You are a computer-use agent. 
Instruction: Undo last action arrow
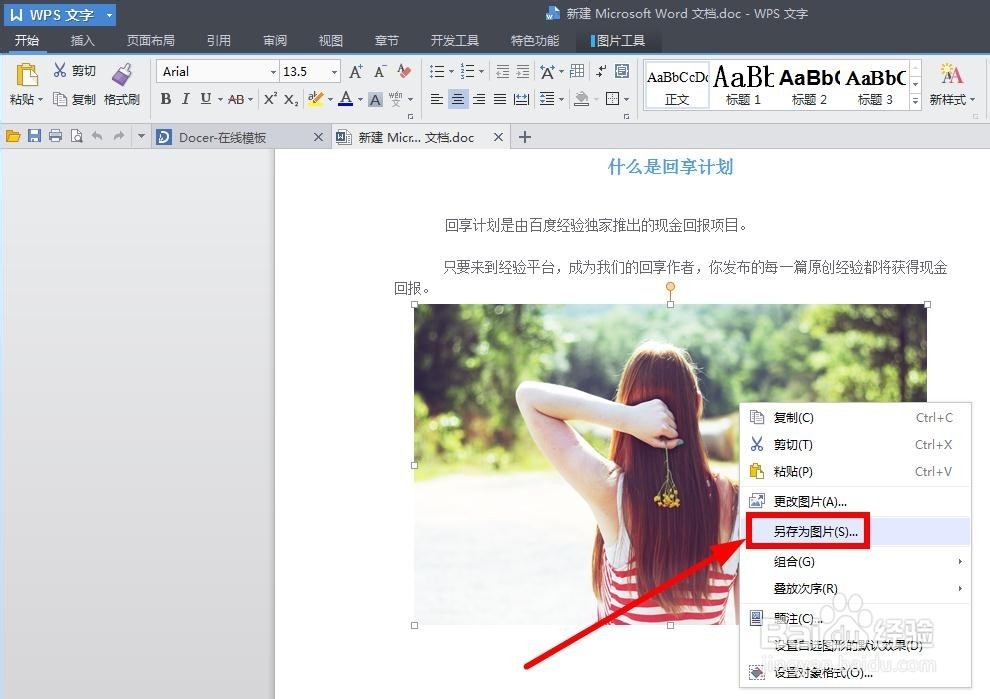click(x=97, y=136)
